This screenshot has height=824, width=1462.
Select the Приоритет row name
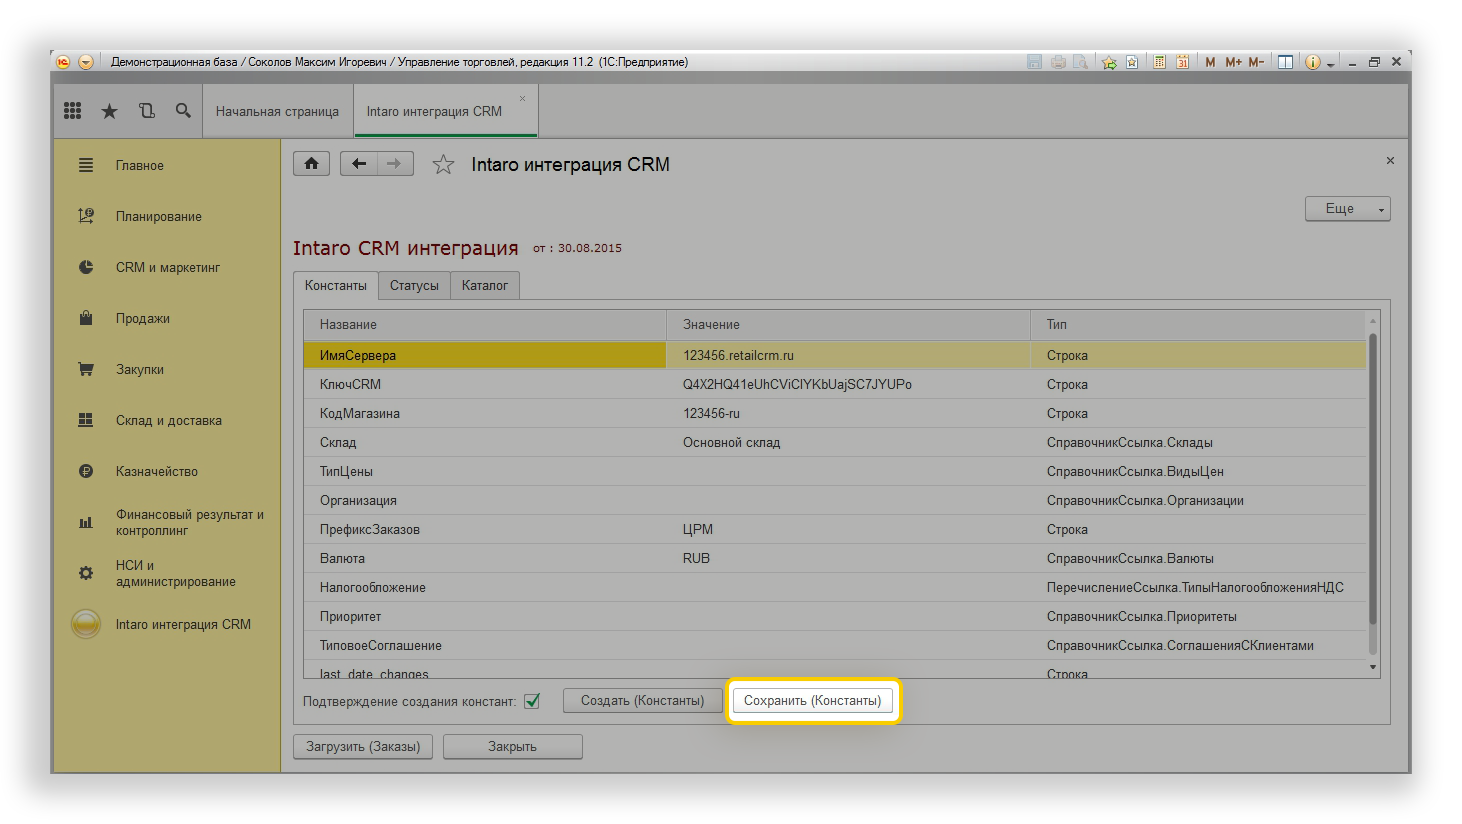point(350,616)
